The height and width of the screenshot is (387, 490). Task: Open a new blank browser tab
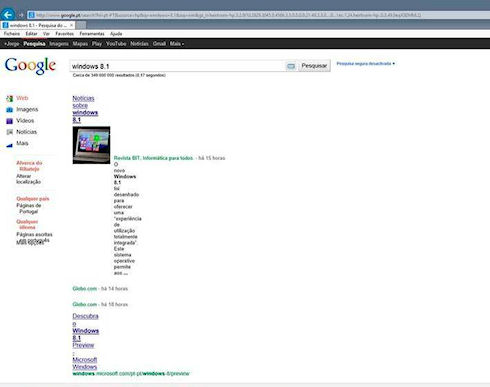point(81,25)
